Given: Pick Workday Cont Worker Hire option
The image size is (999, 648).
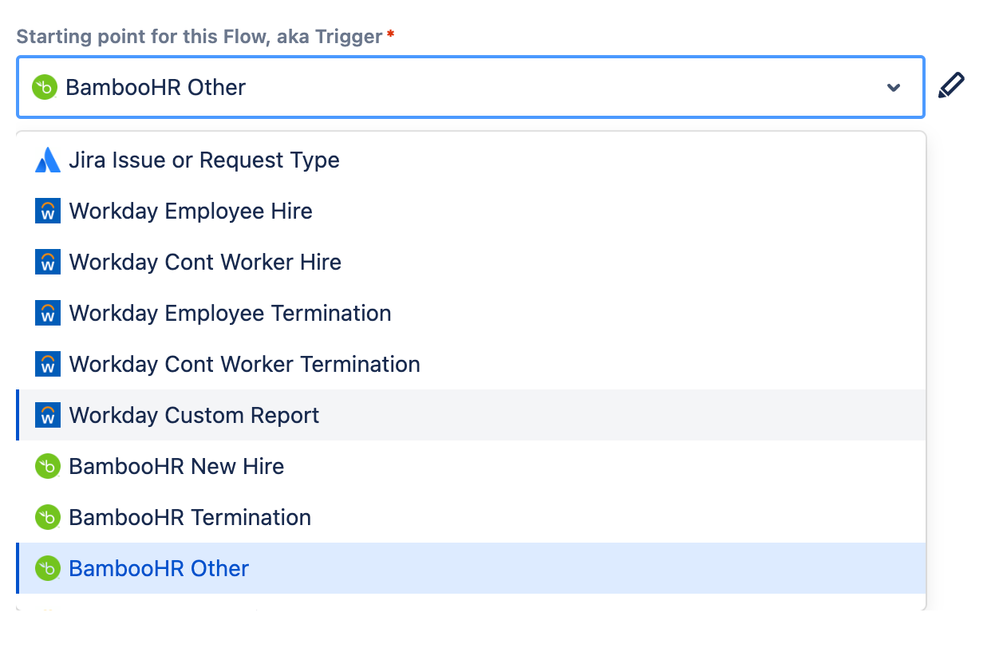Looking at the screenshot, I should point(205,262).
